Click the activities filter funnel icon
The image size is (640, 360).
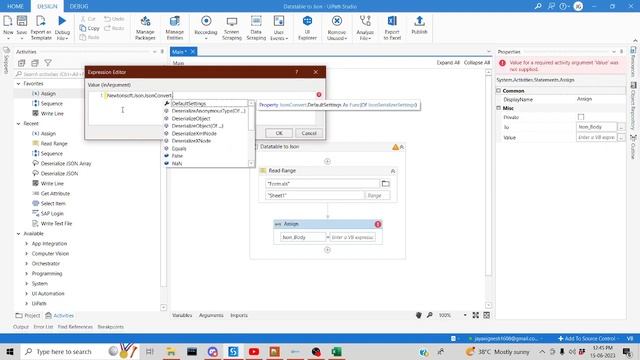pos(48,63)
